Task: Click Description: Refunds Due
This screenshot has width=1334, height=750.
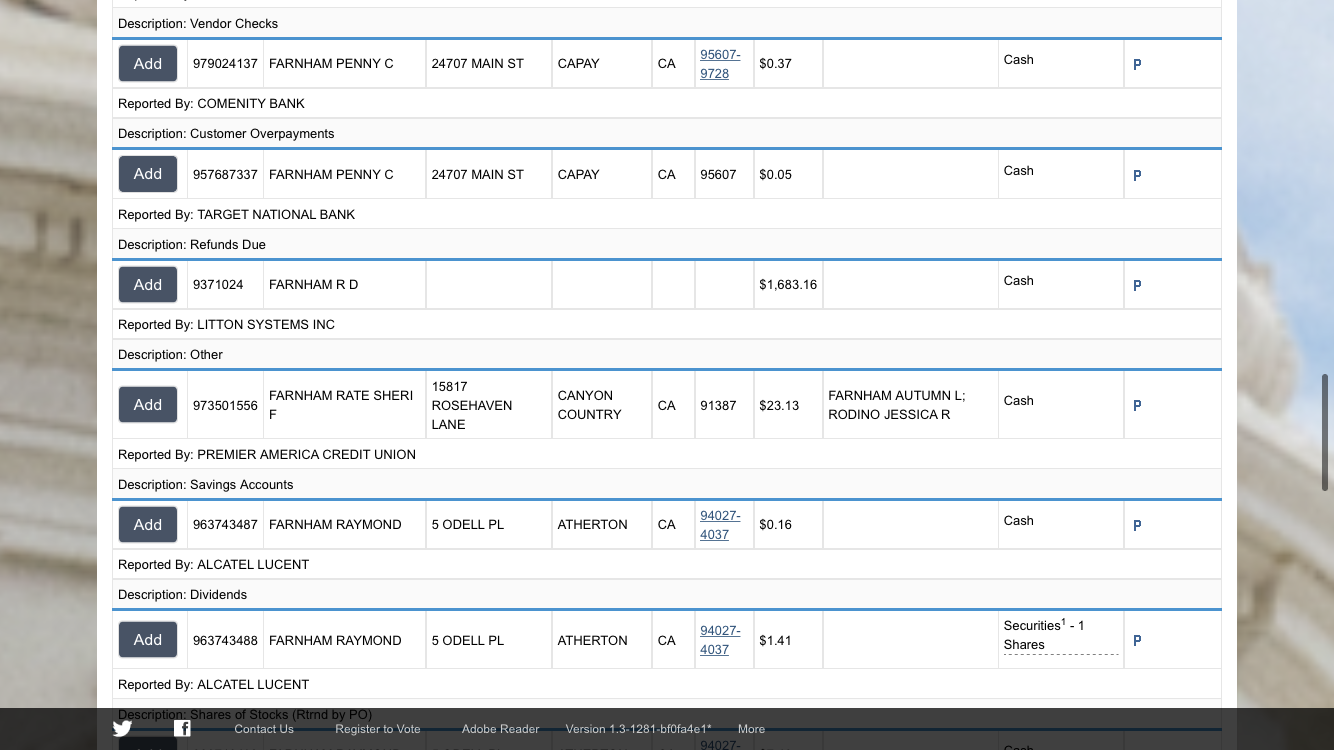Action: point(192,245)
